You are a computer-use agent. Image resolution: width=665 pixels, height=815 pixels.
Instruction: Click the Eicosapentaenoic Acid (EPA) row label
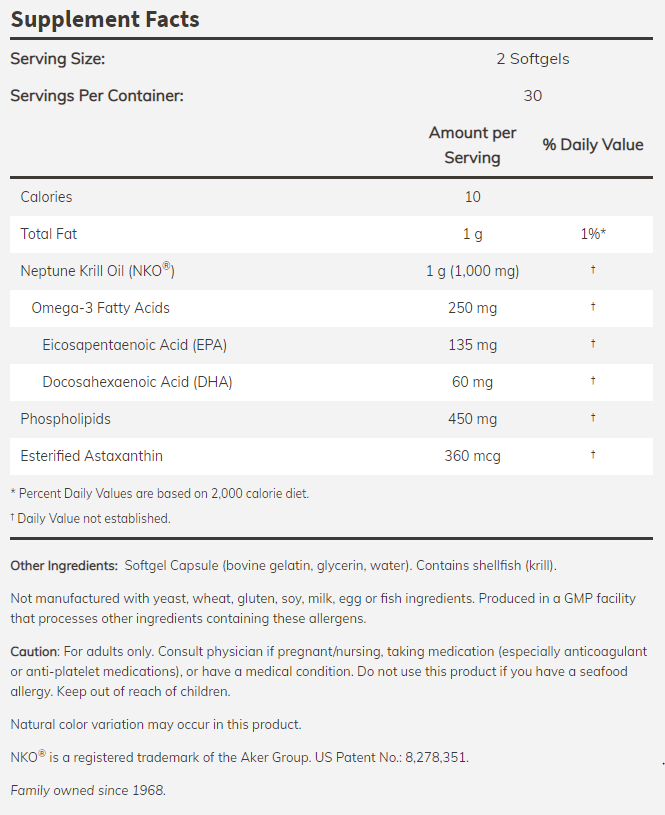(134, 345)
